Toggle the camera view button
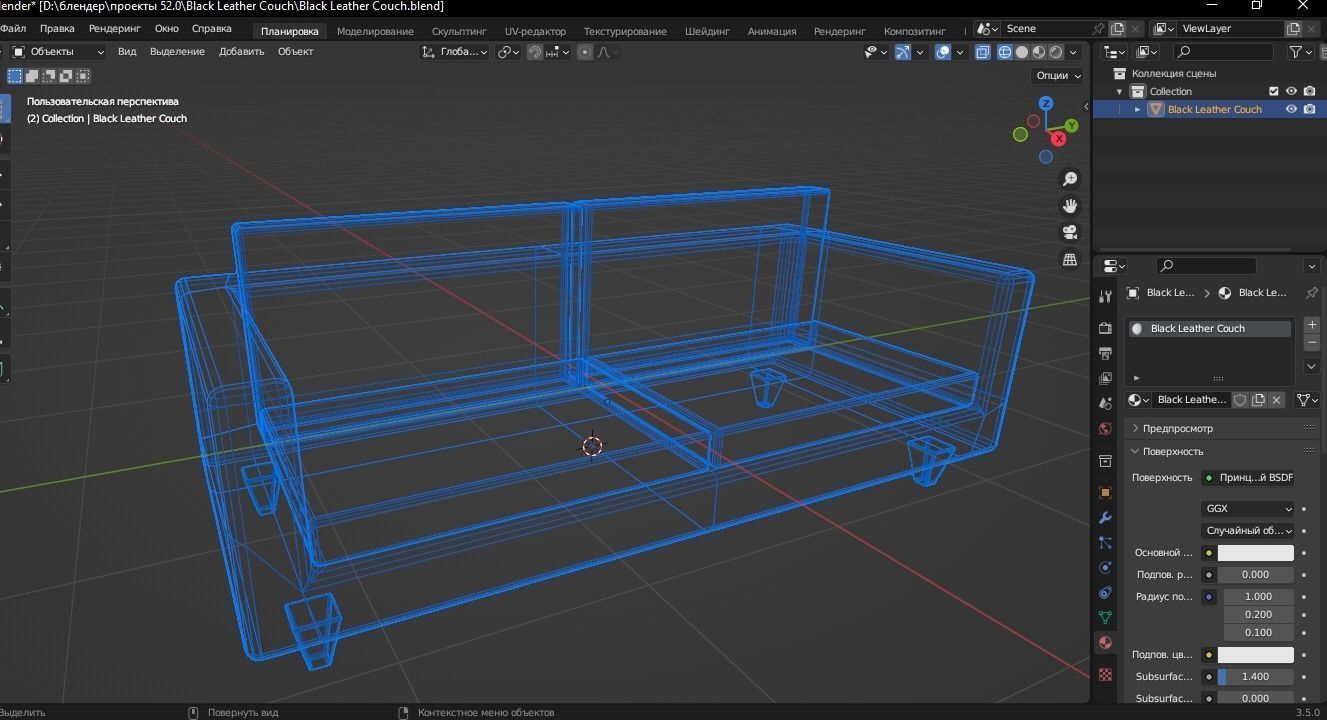This screenshot has width=1327, height=720. click(1070, 232)
